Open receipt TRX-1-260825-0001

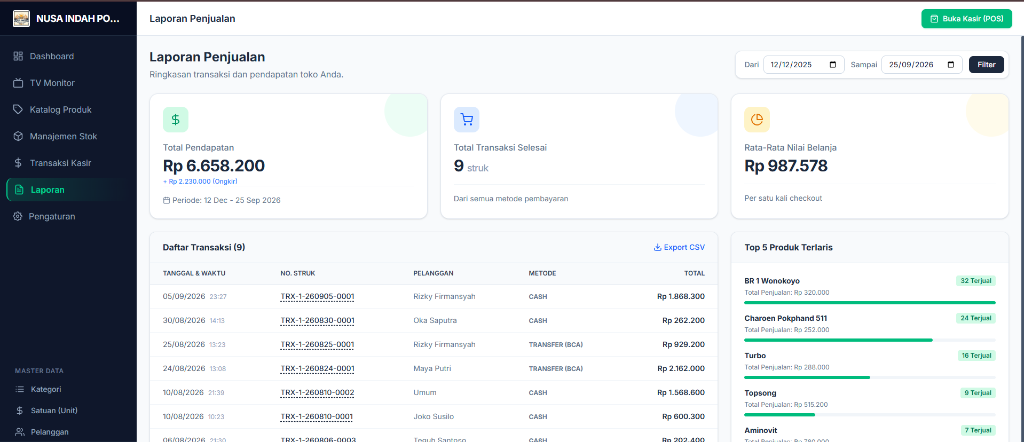coord(317,344)
